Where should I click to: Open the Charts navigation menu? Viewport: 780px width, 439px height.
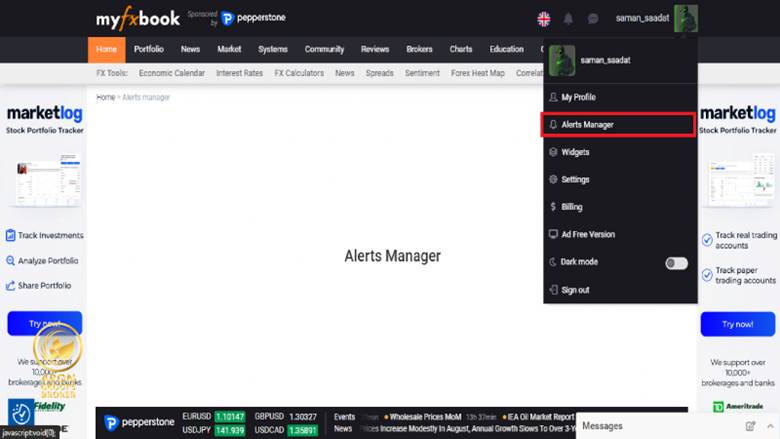tap(461, 49)
